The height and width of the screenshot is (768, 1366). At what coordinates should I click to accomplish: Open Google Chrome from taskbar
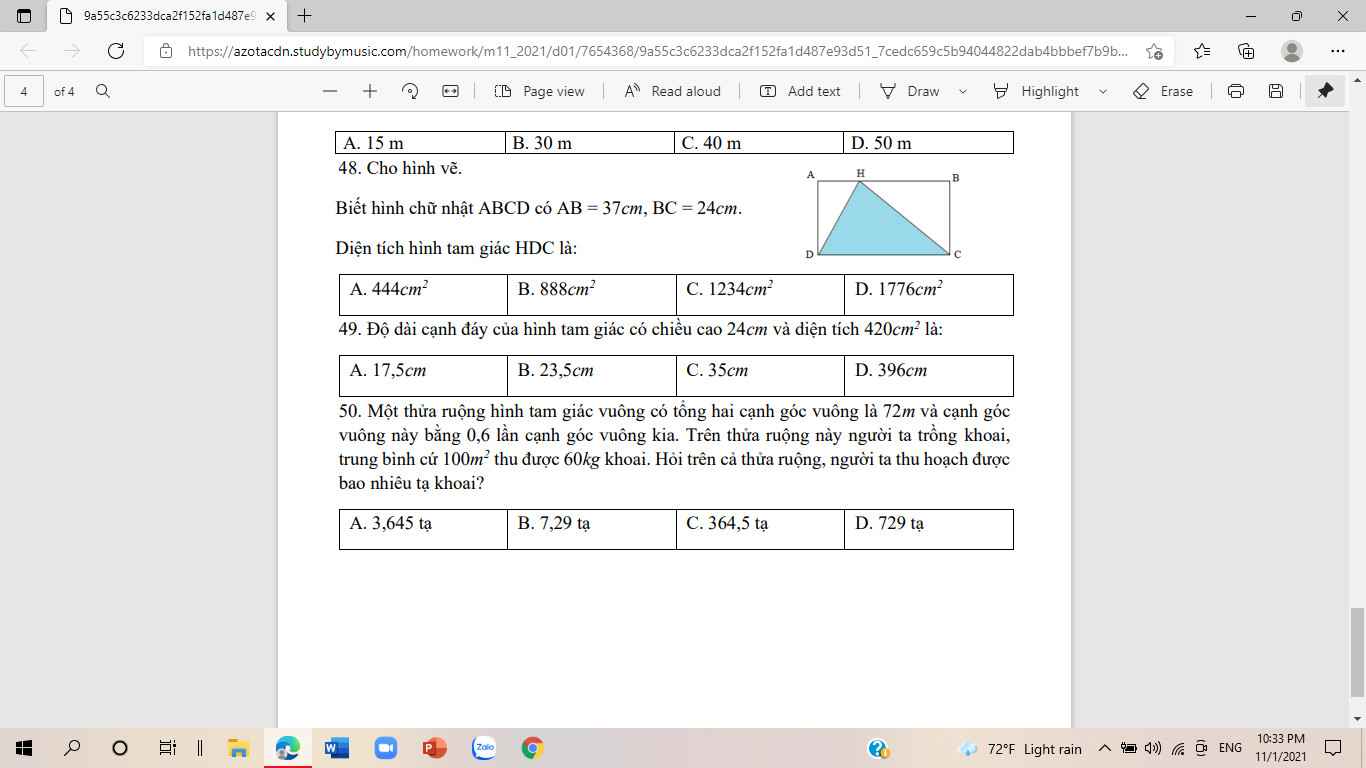[x=533, y=748]
